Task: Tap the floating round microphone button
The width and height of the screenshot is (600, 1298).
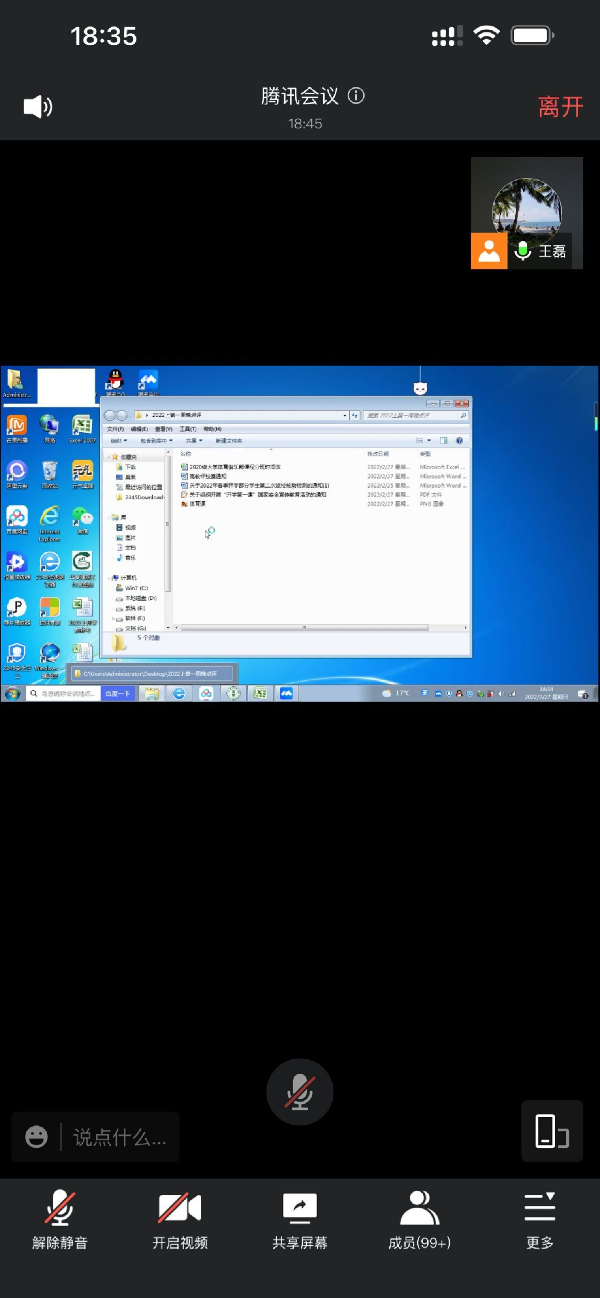Action: tap(300, 1092)
